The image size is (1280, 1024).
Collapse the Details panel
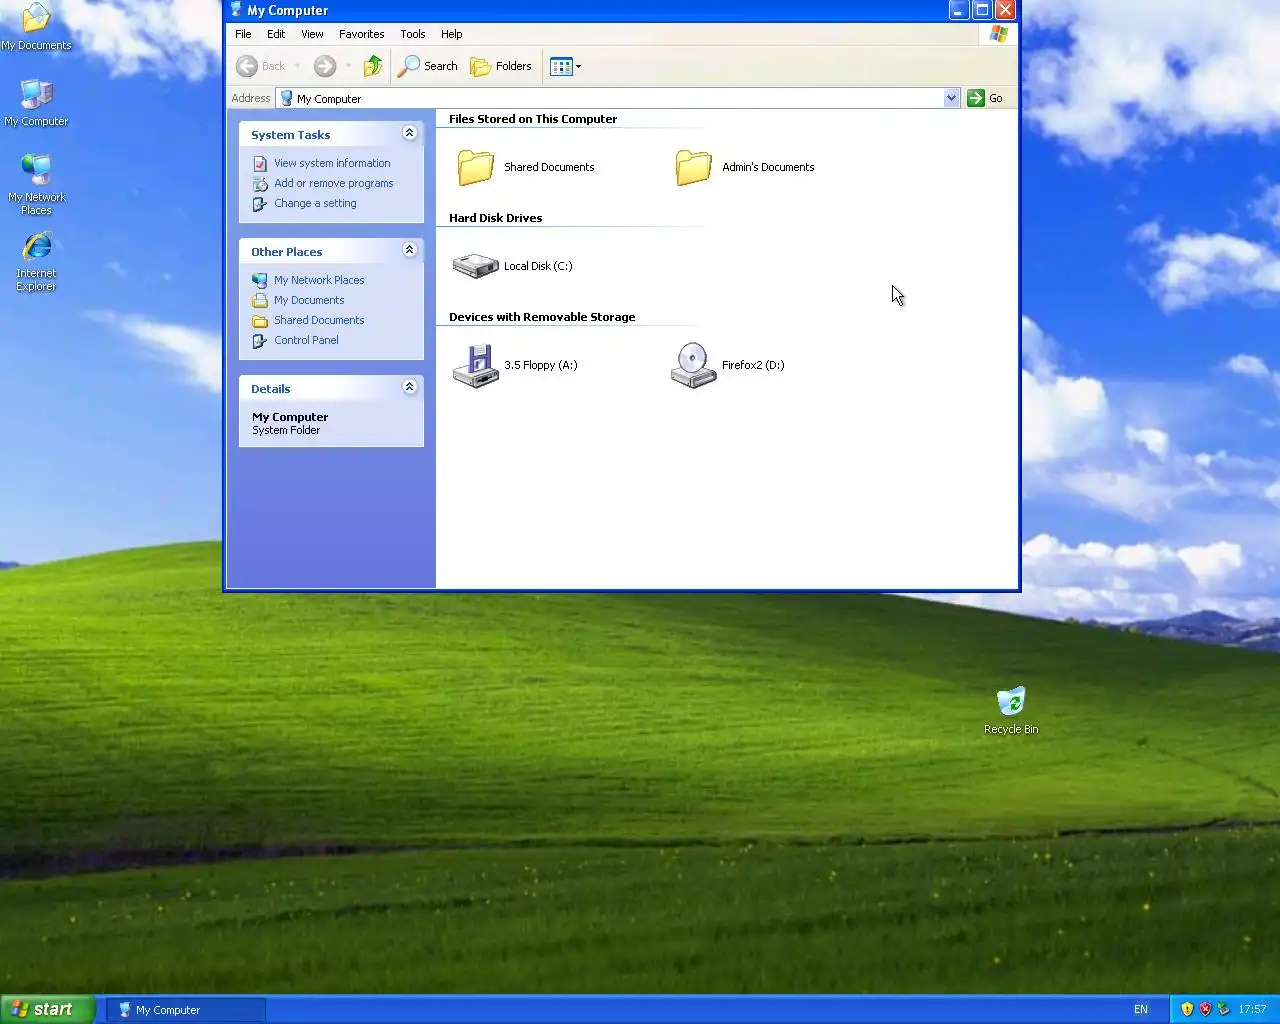pos(409,387)
